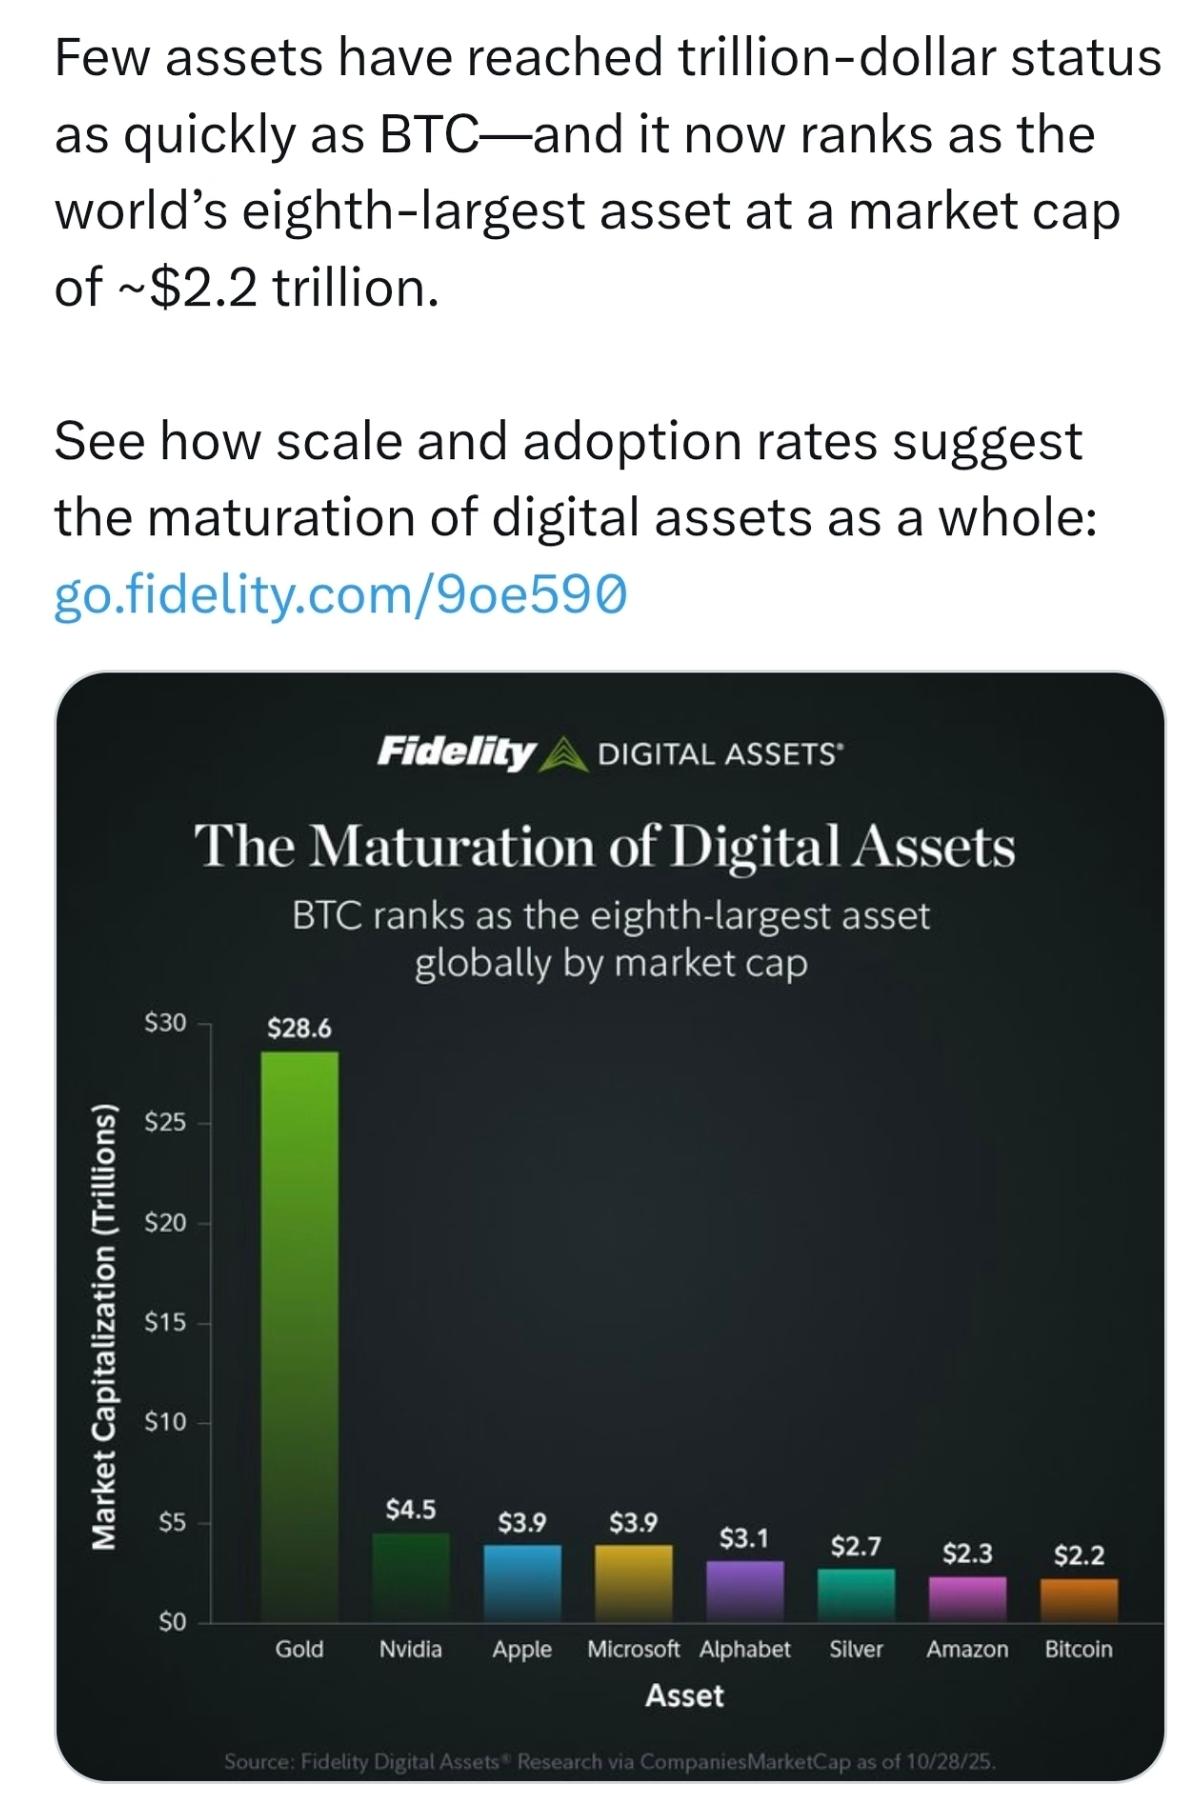Click the chart subtitle about BTC ranking

click(611, 939)
